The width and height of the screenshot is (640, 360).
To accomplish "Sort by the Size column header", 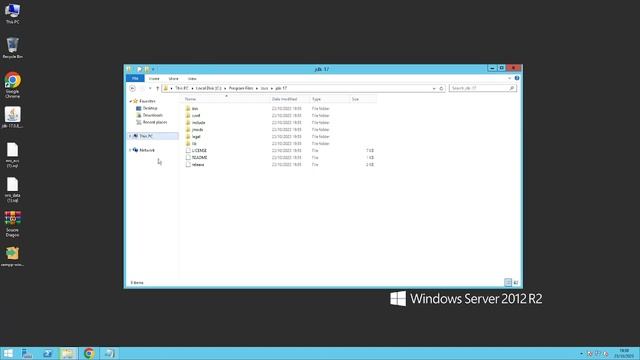I will point(363,99).
